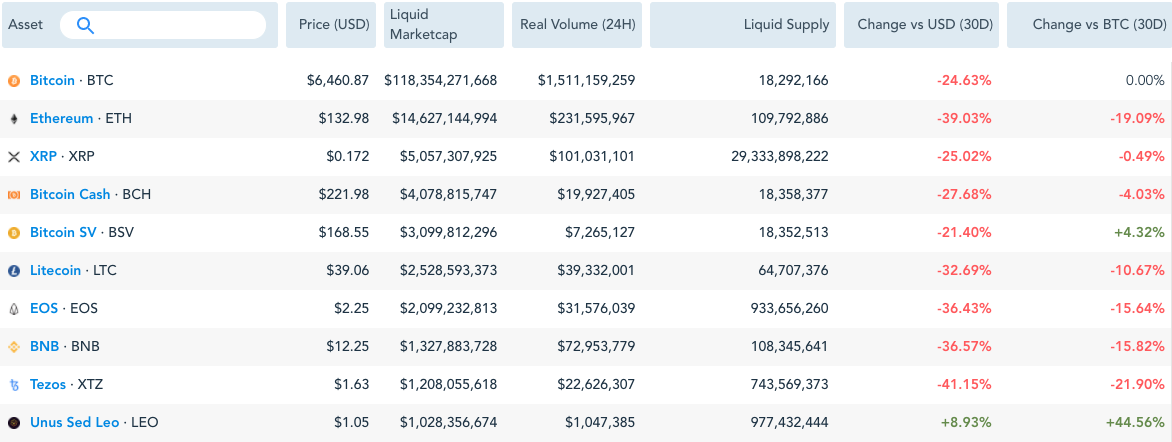Click the search magnifier icon
Image resolution: width=1172 pixels, height=442 pixels.
(86, 25)
